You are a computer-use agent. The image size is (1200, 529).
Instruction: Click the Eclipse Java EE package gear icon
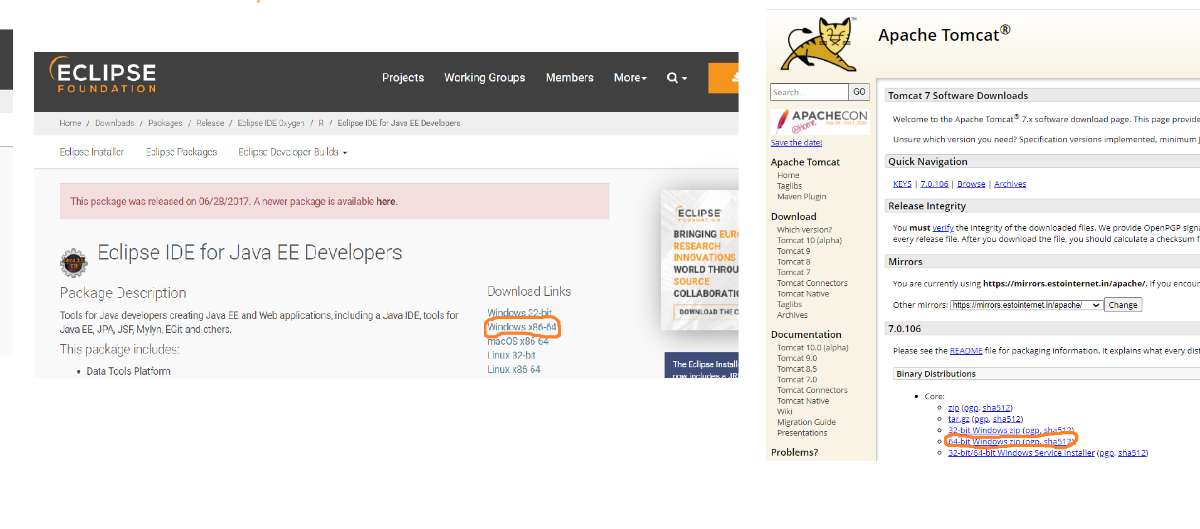tap(74, 262)
